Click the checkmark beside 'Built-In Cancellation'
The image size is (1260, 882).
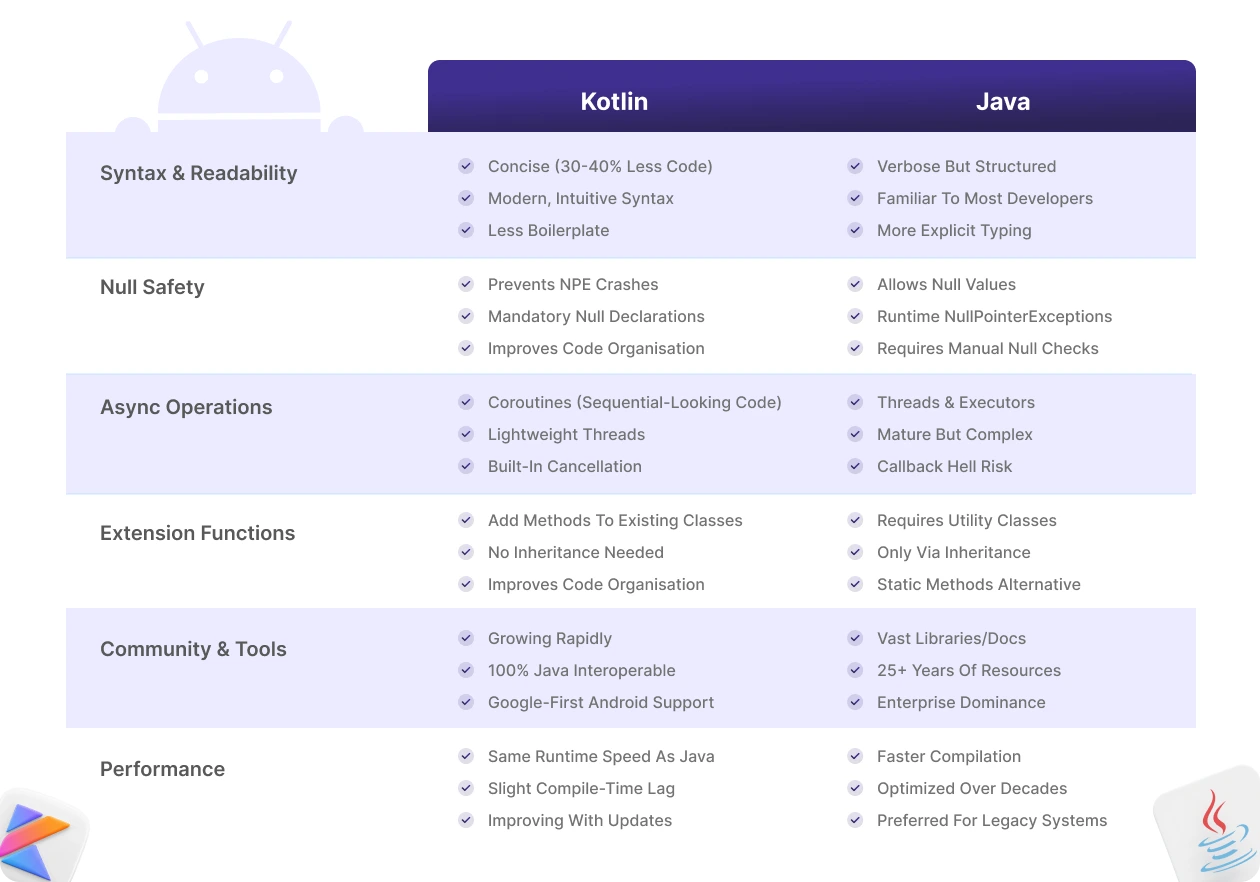tap(466, 466)
